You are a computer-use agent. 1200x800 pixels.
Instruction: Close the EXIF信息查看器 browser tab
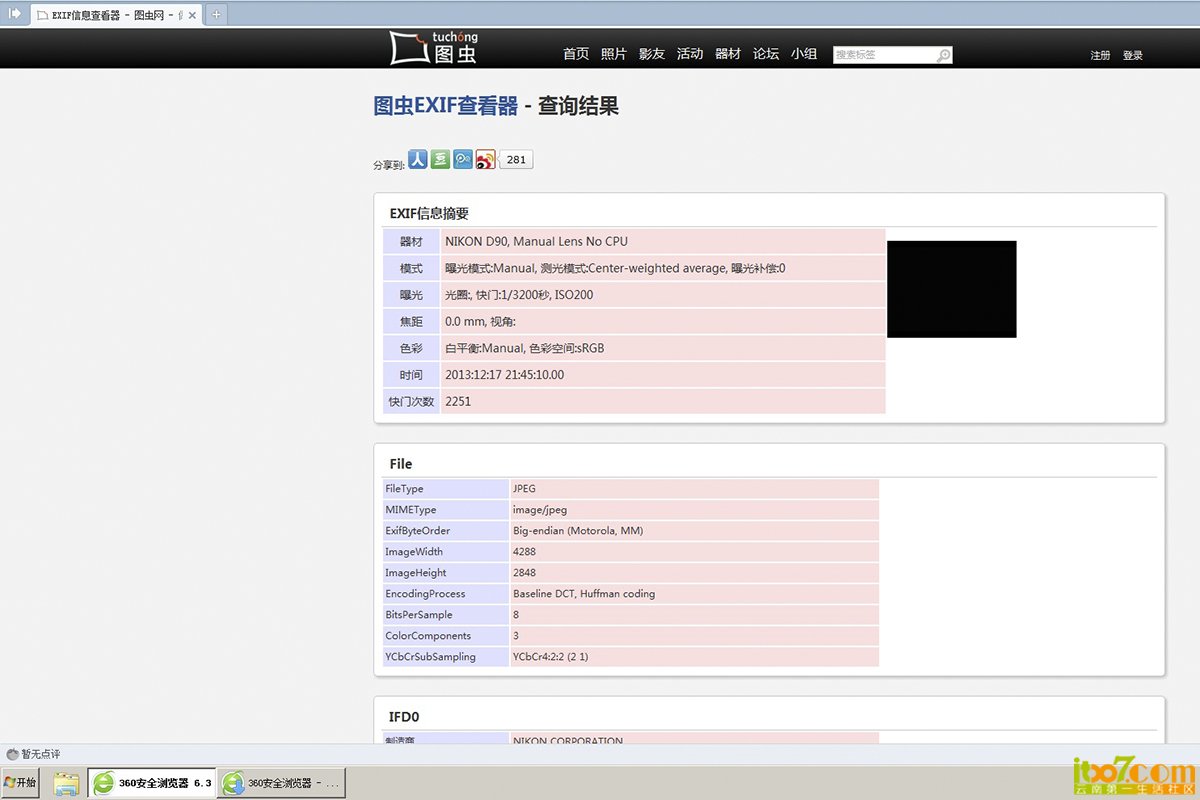pyautogui.click(x=192, y=15)
